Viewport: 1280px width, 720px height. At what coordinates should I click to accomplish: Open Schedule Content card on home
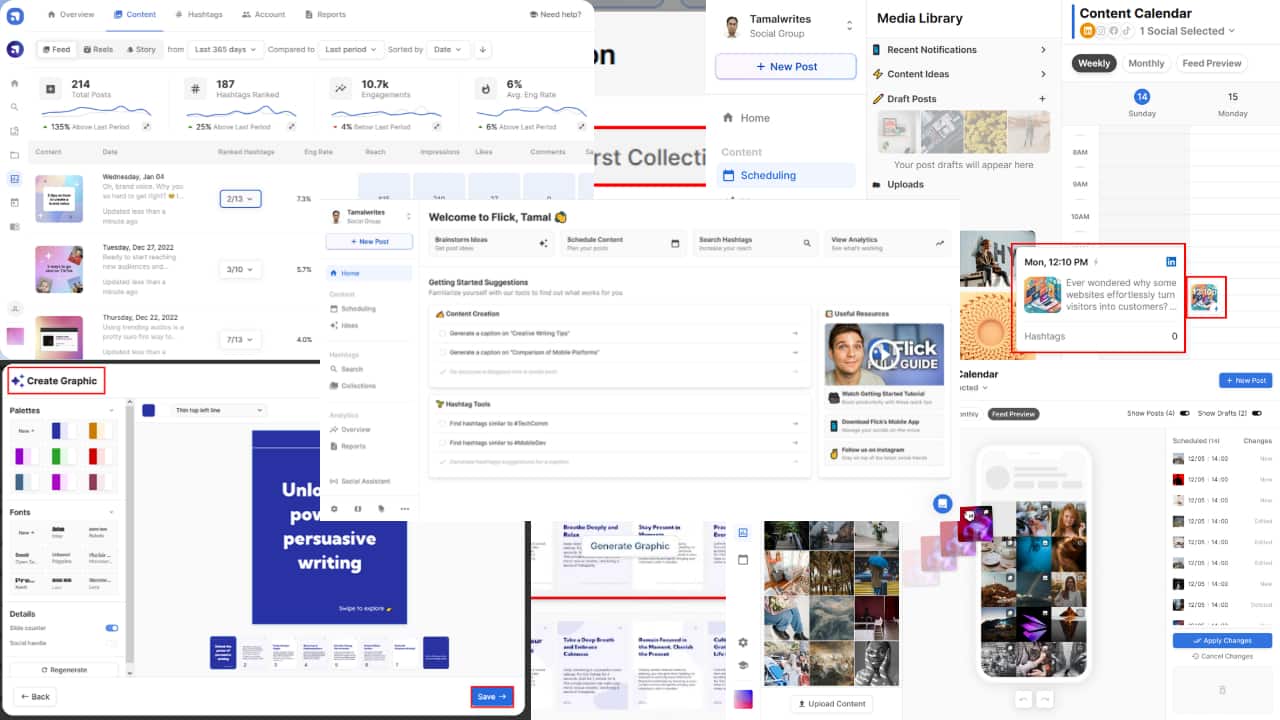[x=623, y=243]
